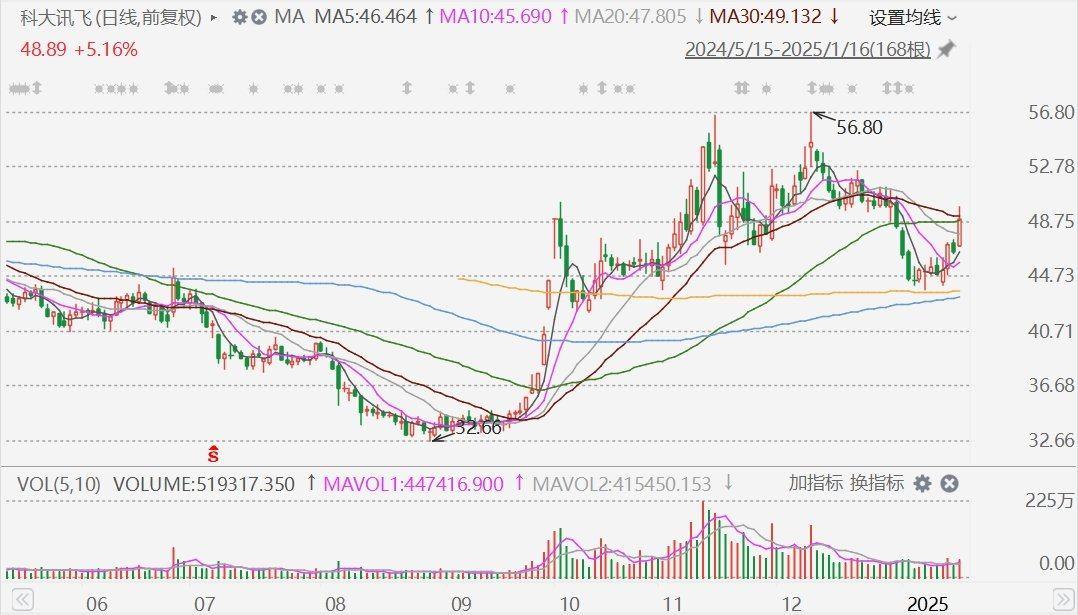Click the red S signal marker
Screen dimensions: 1078x615
coord(213,452)
